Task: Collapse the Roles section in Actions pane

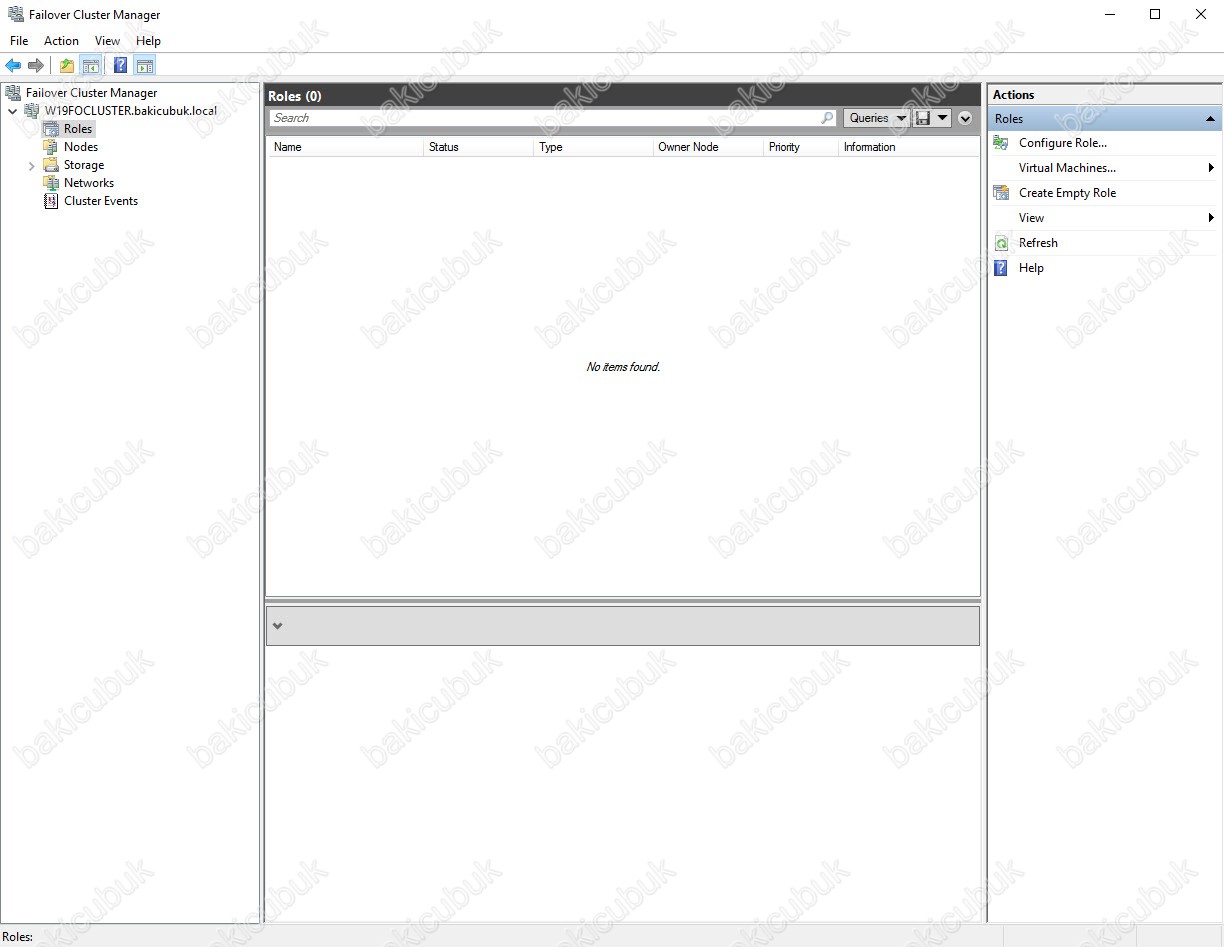Action: tap(1211, 119)
